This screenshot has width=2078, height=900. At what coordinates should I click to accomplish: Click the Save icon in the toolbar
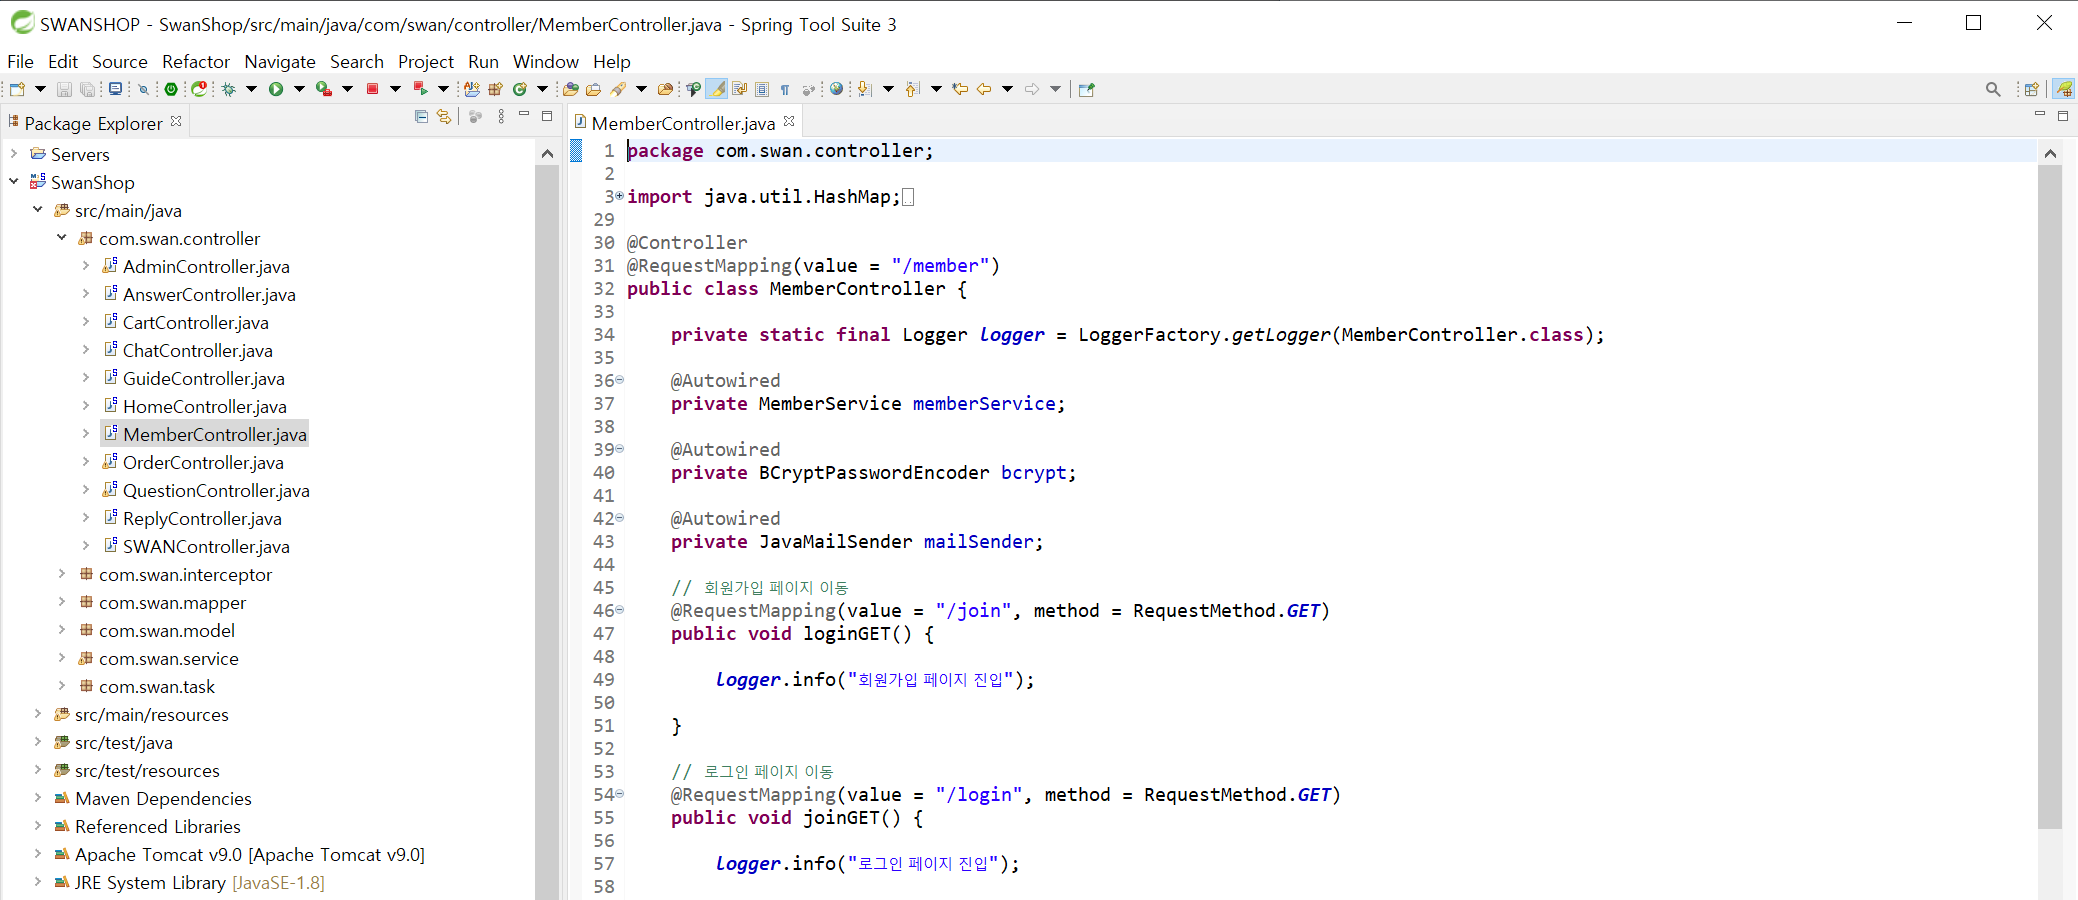(64, 89)
